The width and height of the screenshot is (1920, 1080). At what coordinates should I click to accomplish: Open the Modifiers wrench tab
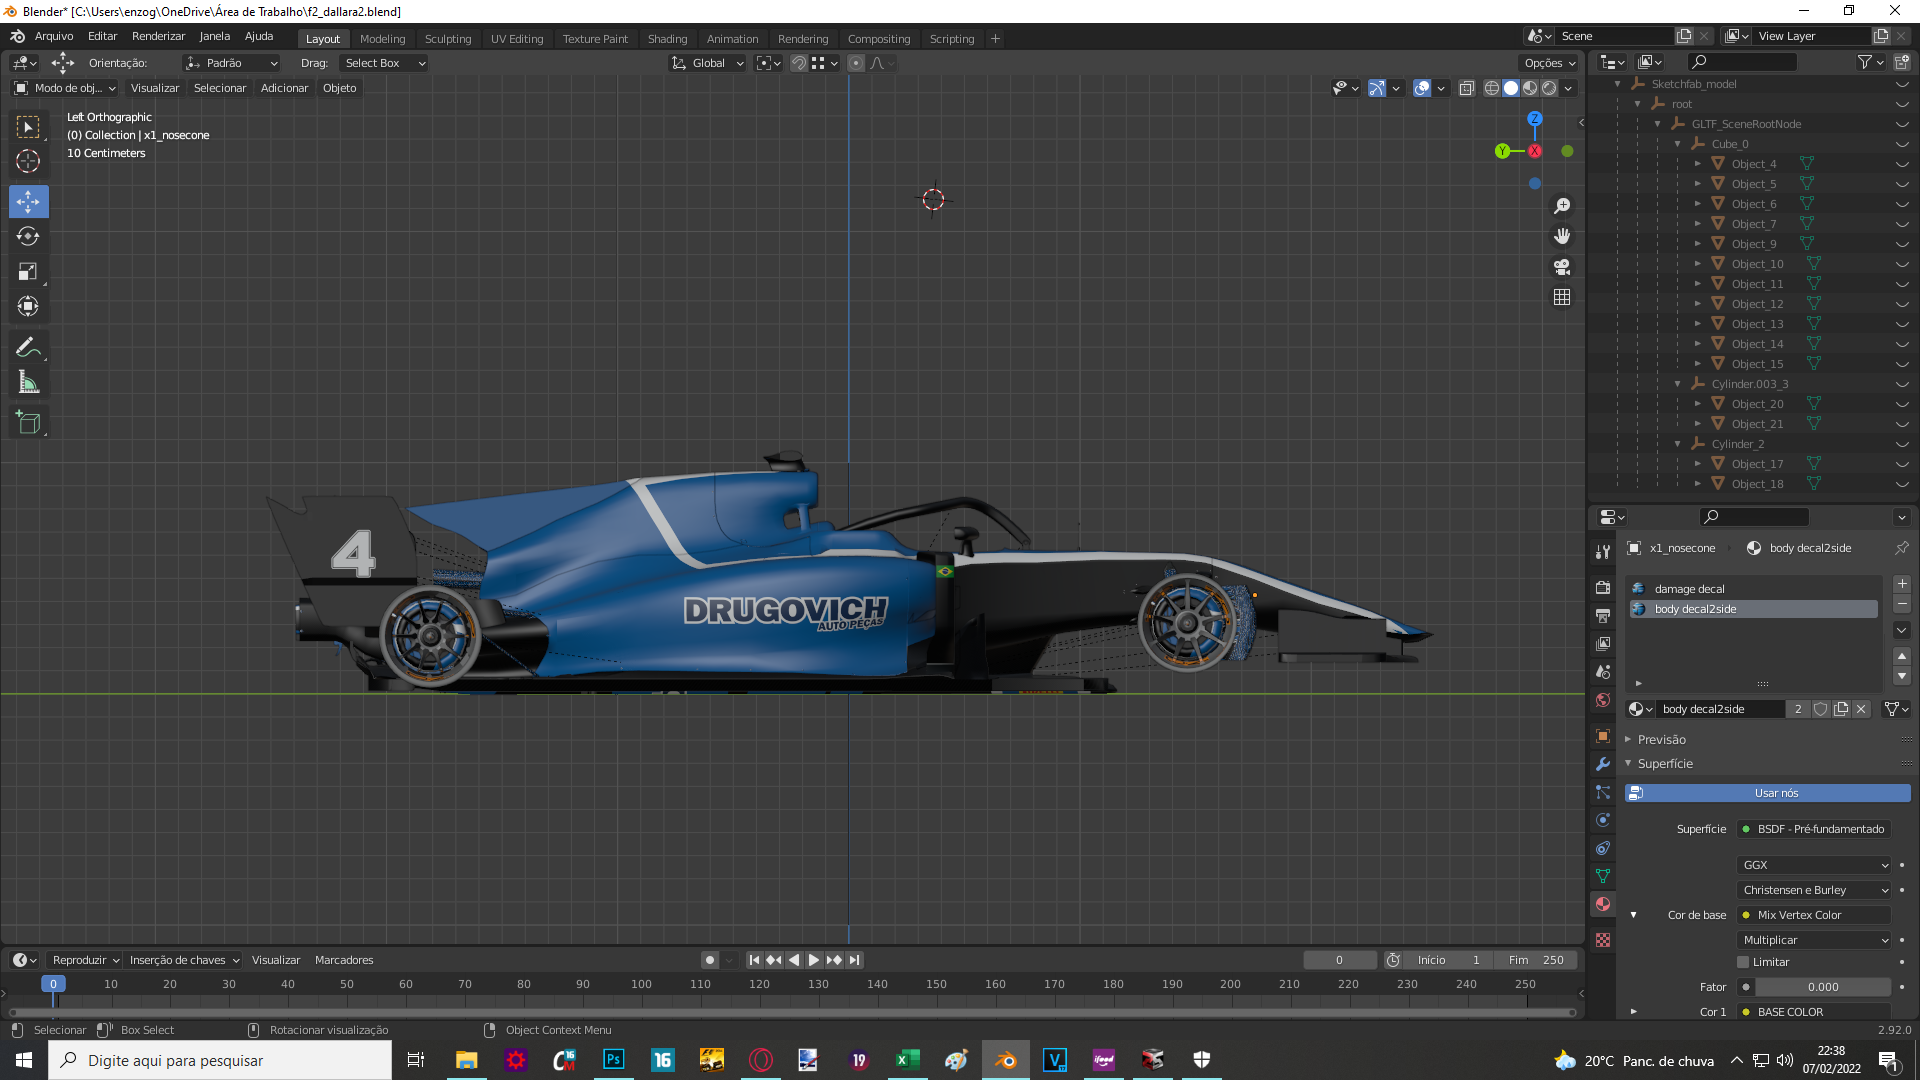(1603, 764)
